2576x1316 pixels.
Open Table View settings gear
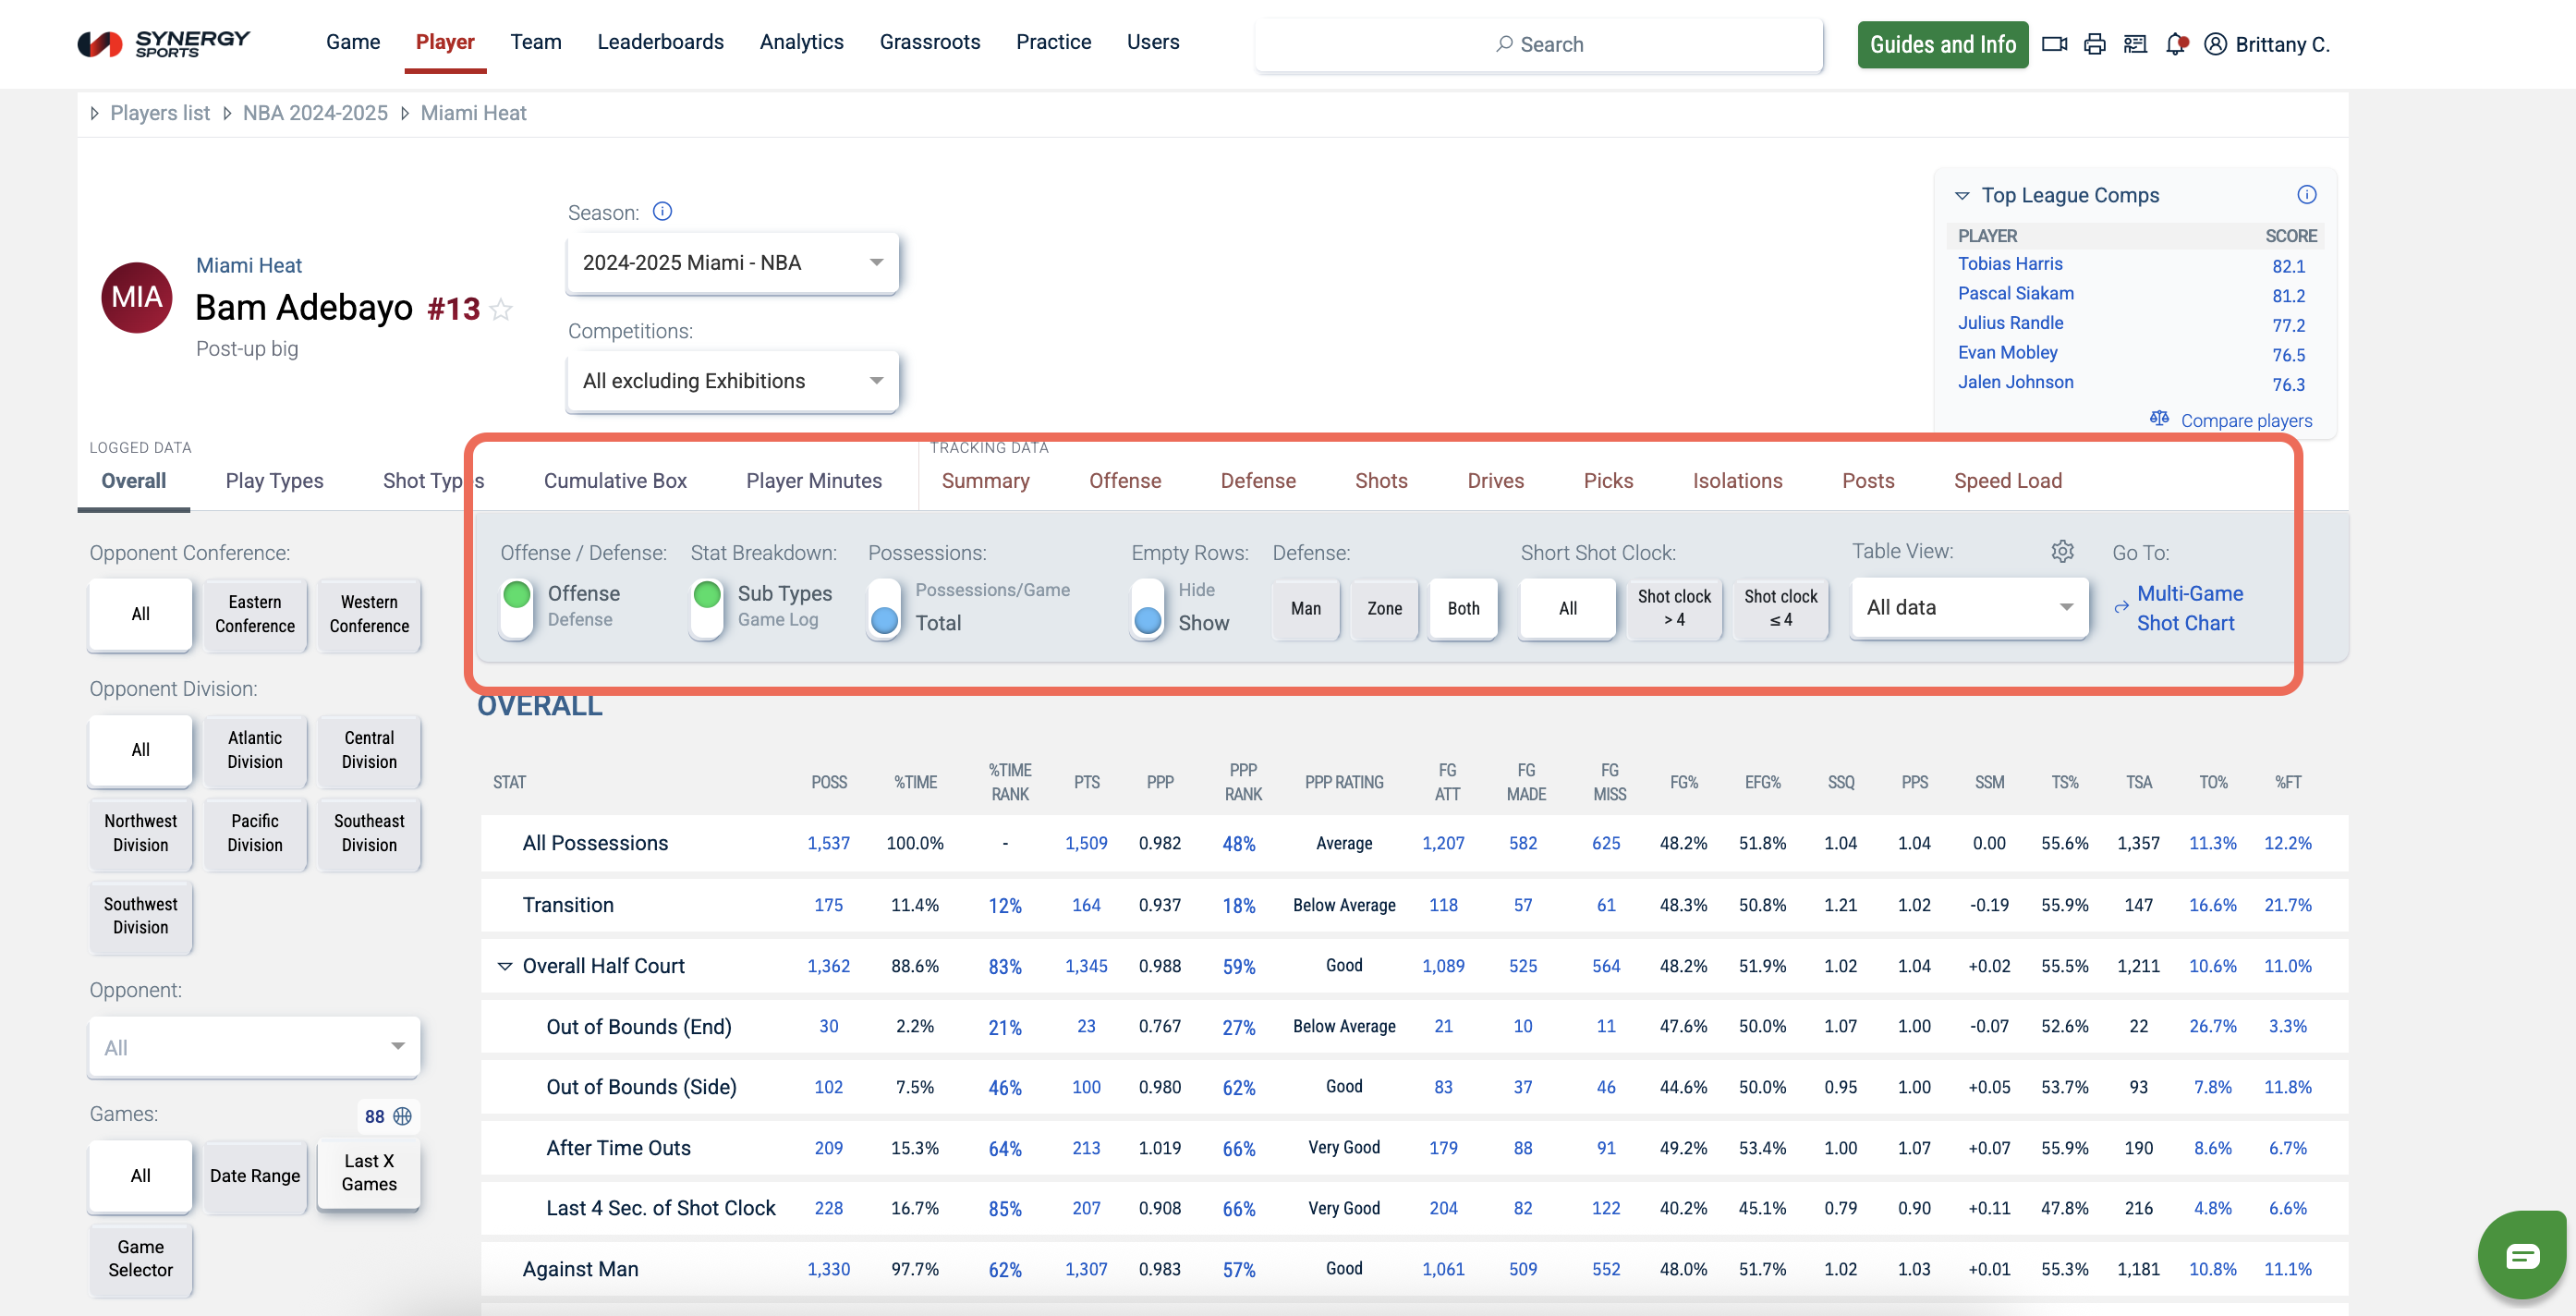point(2062,551)
